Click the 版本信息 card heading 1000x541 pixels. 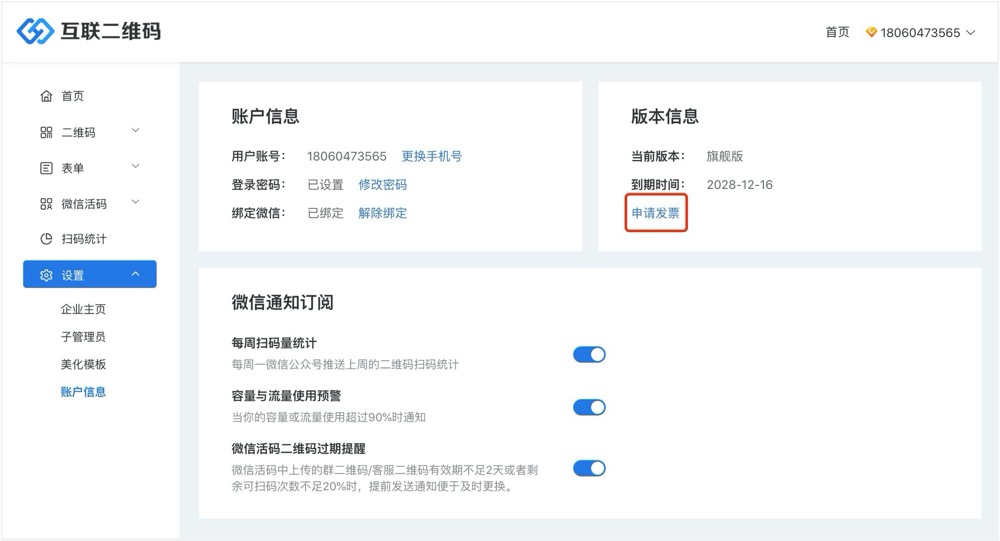(665, 116)
